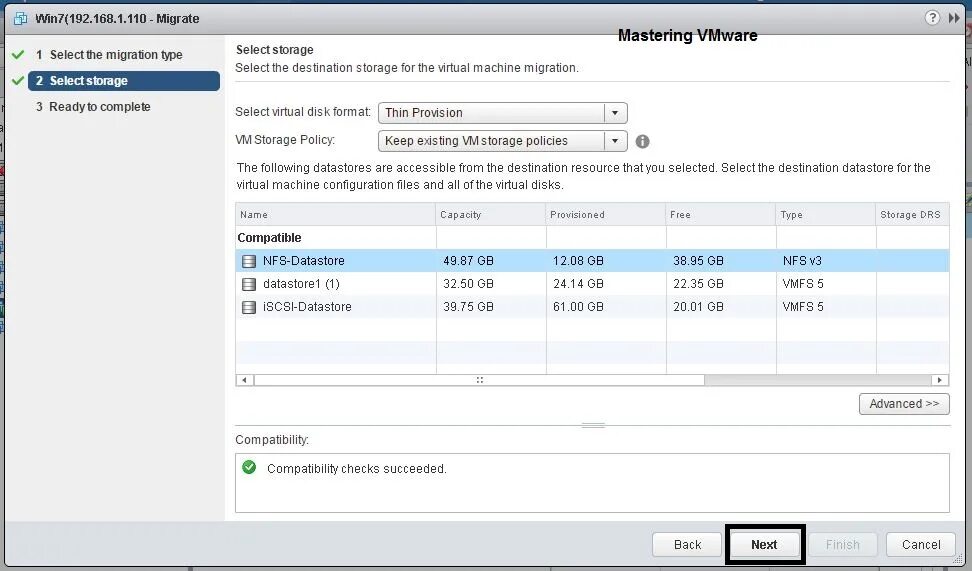Screen dimensions: 972x571
Task: Click the 49.87 GB capacity cell
Action: [x=468, y=261]
